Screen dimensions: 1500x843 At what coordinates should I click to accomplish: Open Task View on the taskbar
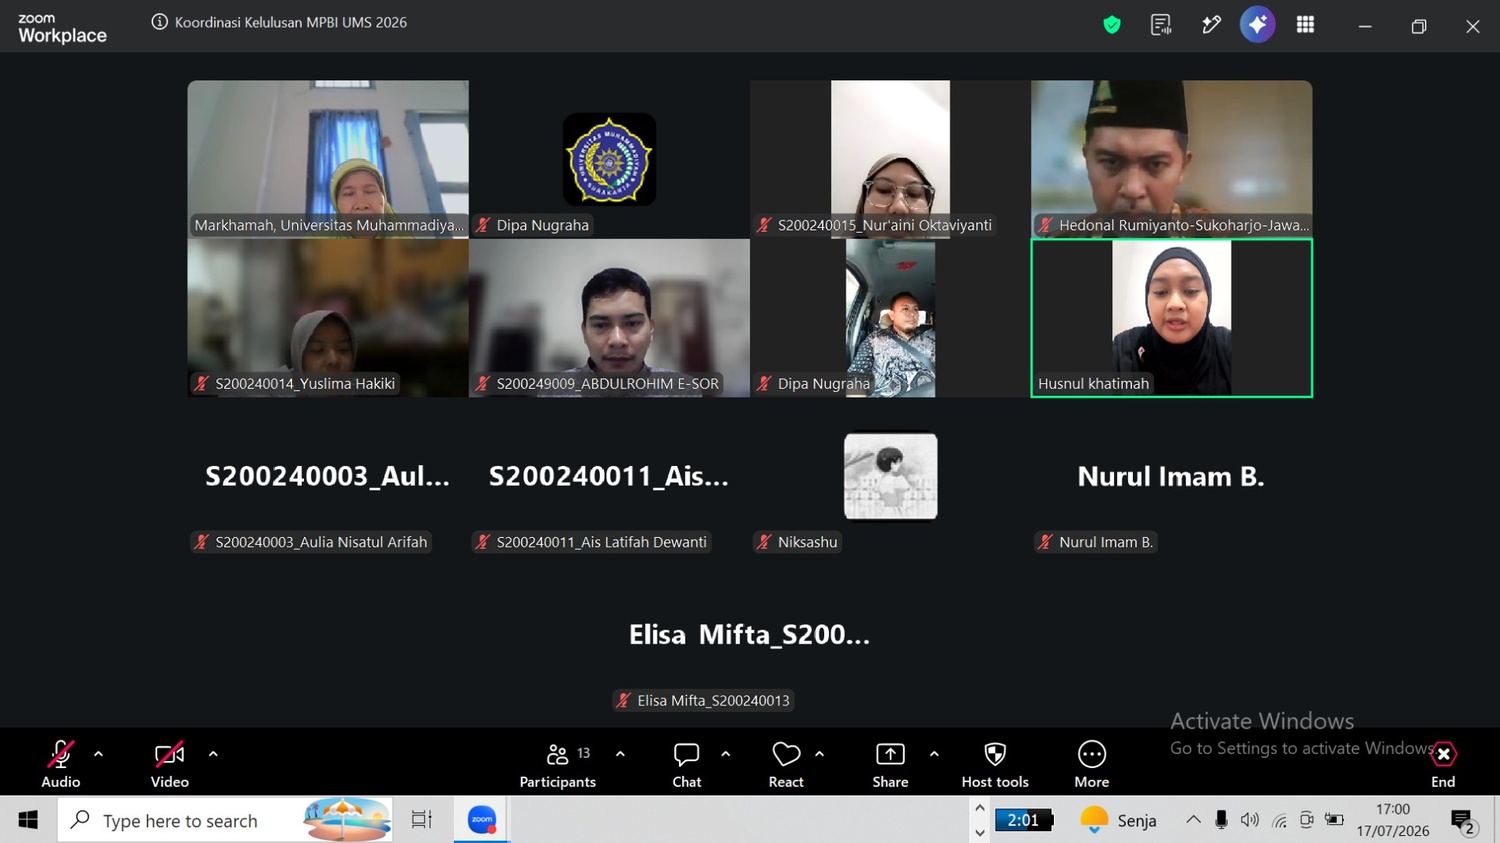pos(422,820)
